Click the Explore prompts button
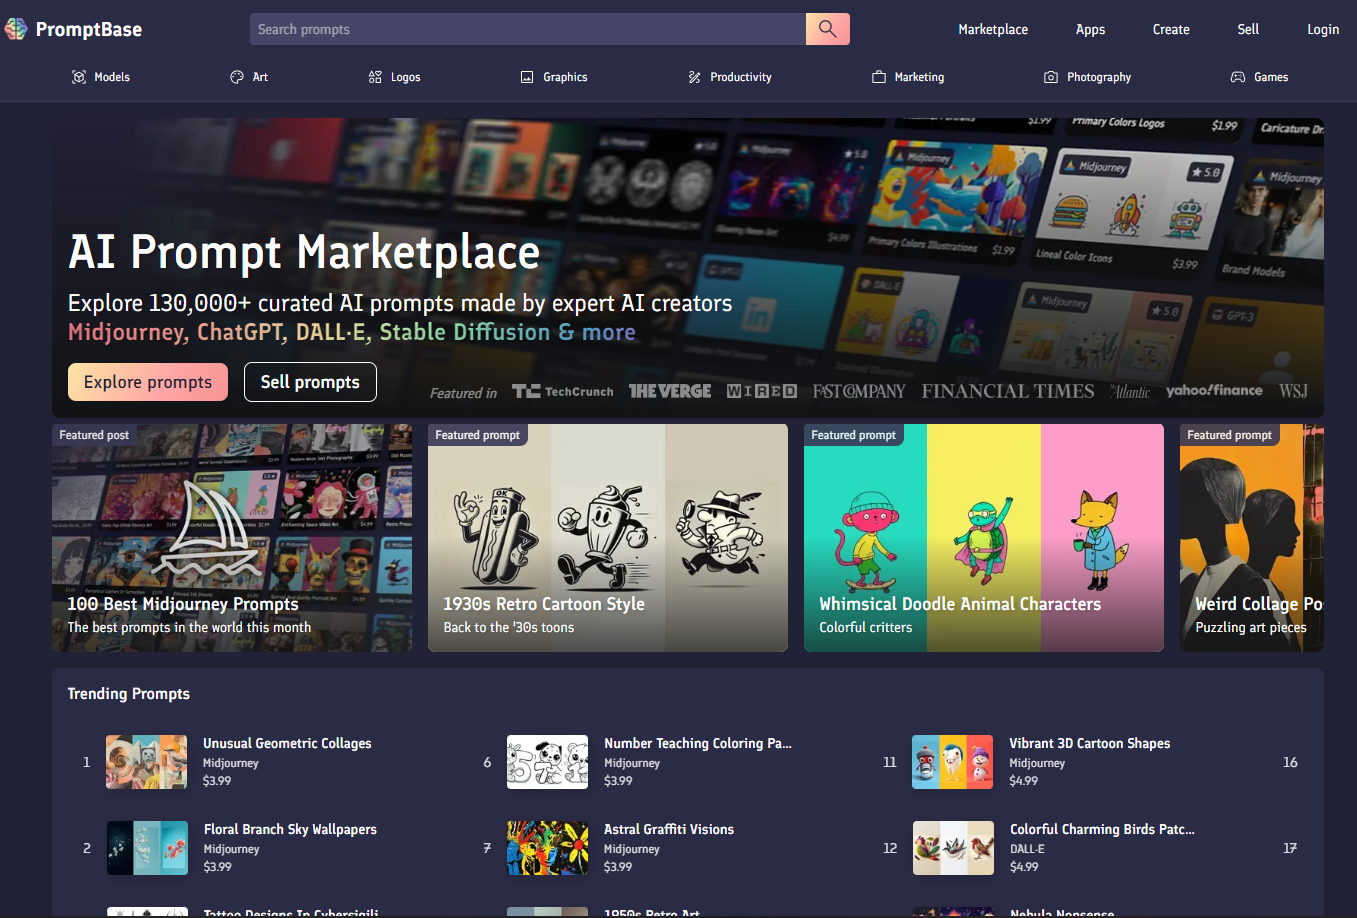The height and width of the screenshot is (918, 1357). click(x=148, y=382)
